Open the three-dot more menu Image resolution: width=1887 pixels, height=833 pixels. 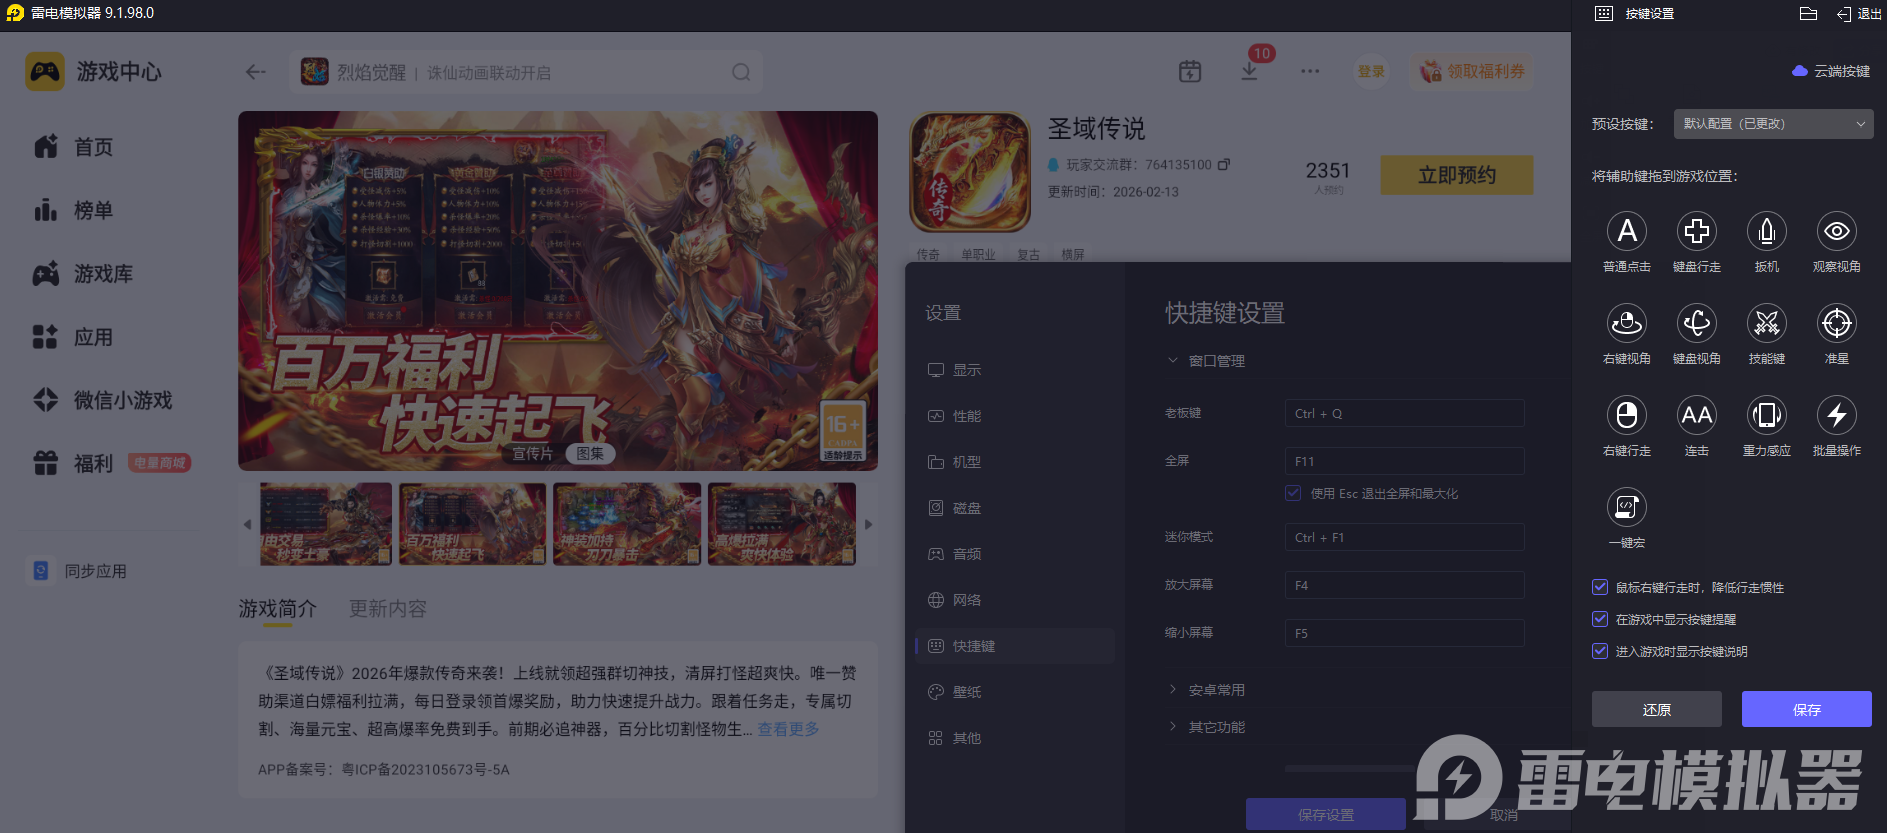(1310, 71)
